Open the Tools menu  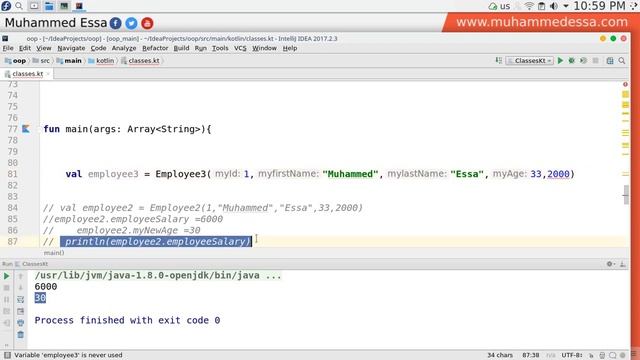pos(220,48)
